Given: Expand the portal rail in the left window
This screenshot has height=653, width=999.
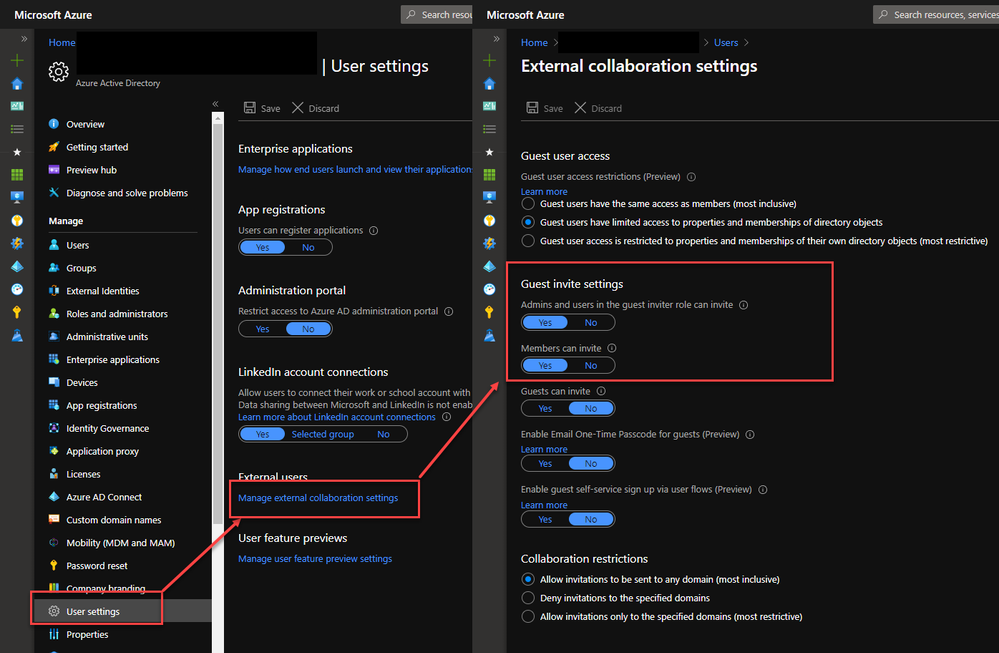Looking at the screenshot, I should pyautogui.click(x=24, y=39).
